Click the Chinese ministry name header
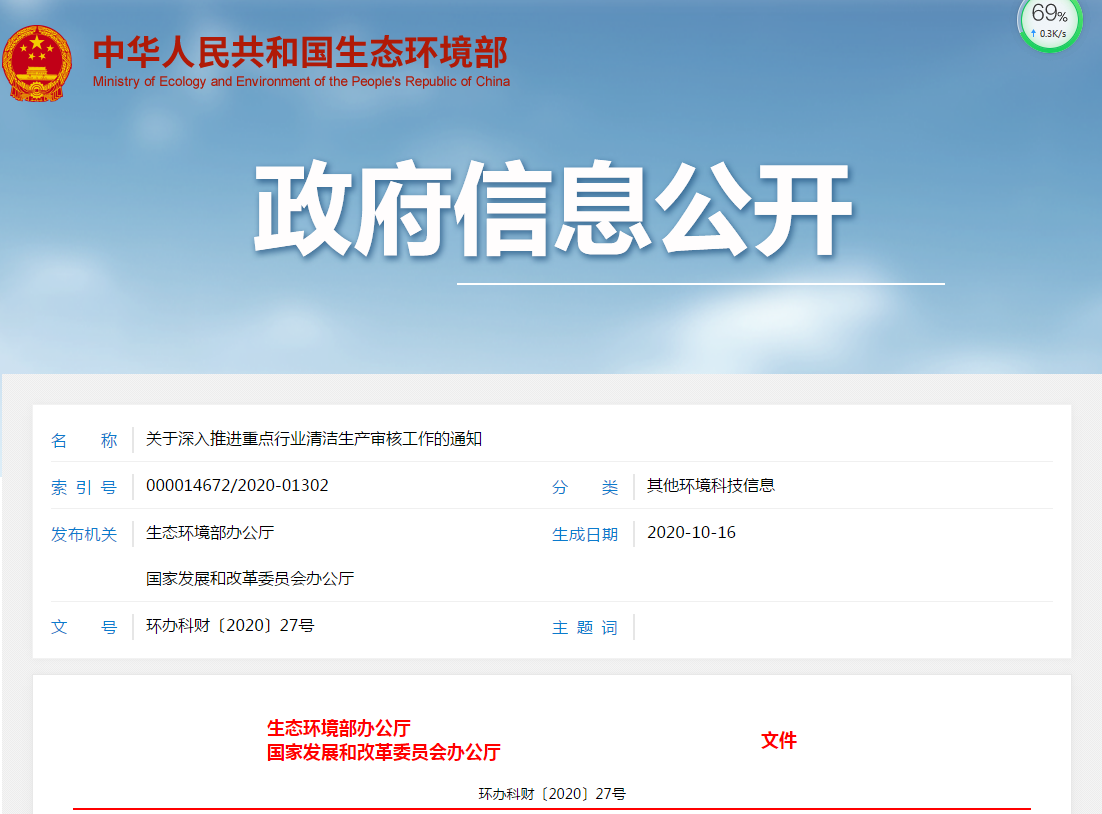Image resolution: width=1102 pixels, height=814 pixels. pyautogui.click(x=301, y=52)
